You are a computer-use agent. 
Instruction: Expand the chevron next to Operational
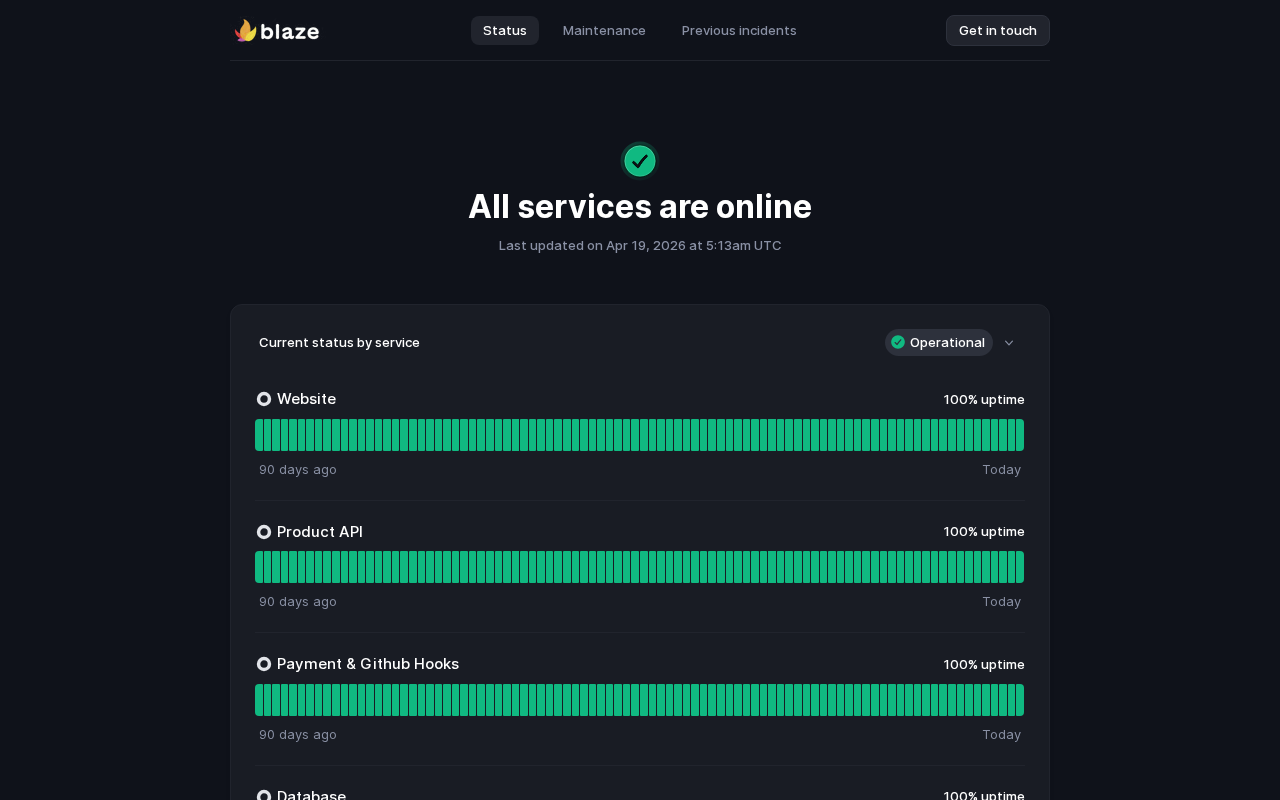tap(1009, 343)
